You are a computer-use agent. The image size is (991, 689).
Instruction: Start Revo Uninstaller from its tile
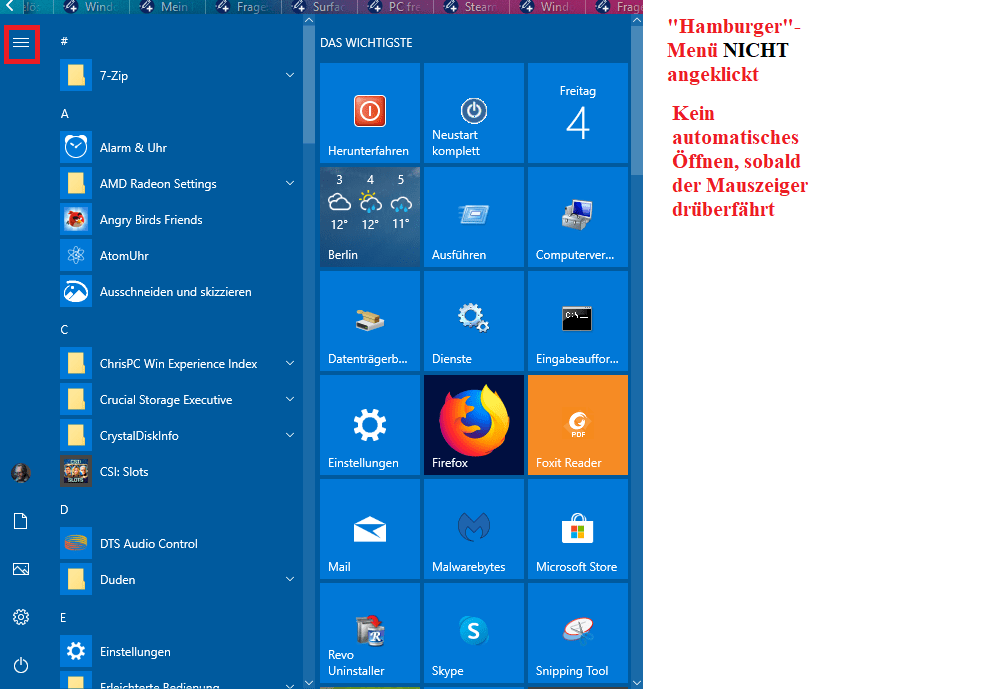(x=370, y=632)
